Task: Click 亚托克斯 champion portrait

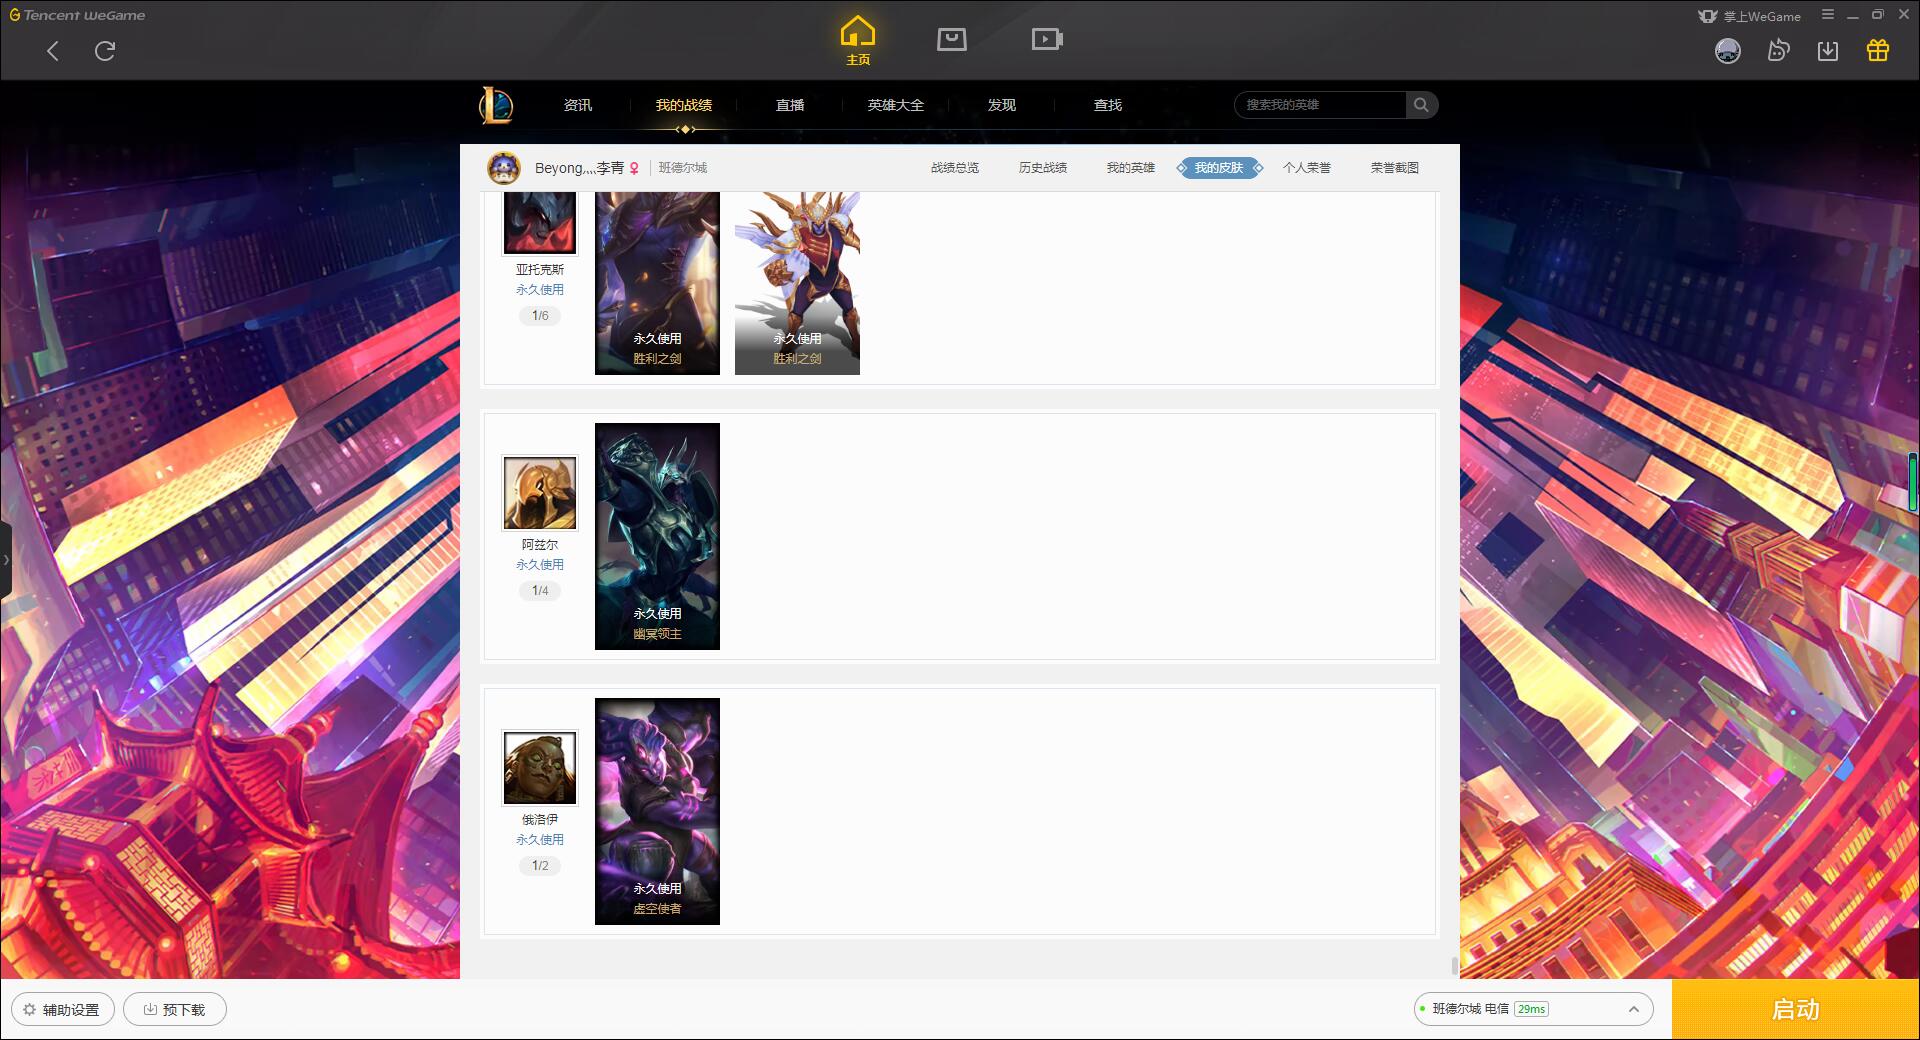Action: [x=540, y=223]
